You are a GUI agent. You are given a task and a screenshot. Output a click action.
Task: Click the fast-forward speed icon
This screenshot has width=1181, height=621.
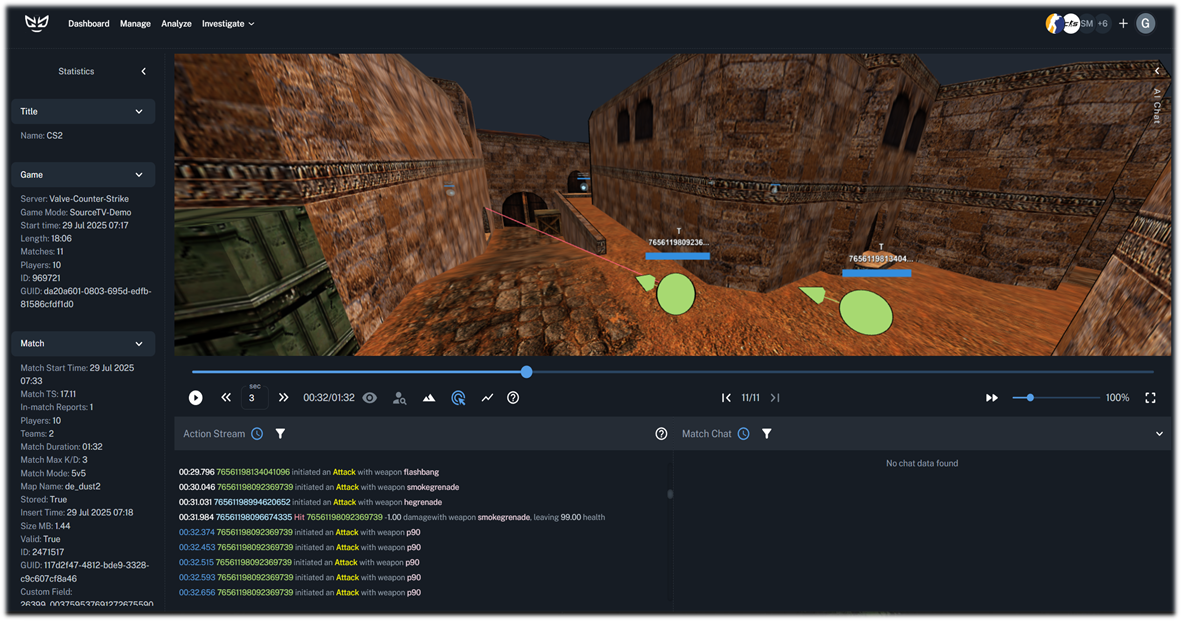pos(992,398)
